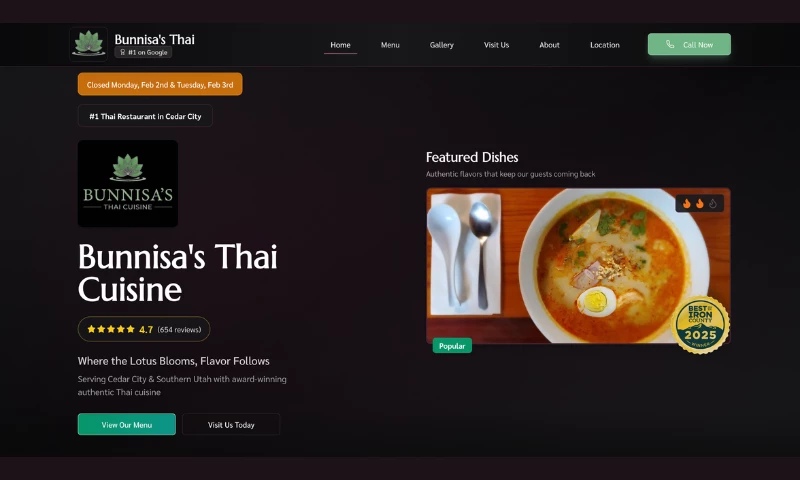Click the lotus logo icon in header
The height and width of the screenshot is (480, 800).
point(88,44)
